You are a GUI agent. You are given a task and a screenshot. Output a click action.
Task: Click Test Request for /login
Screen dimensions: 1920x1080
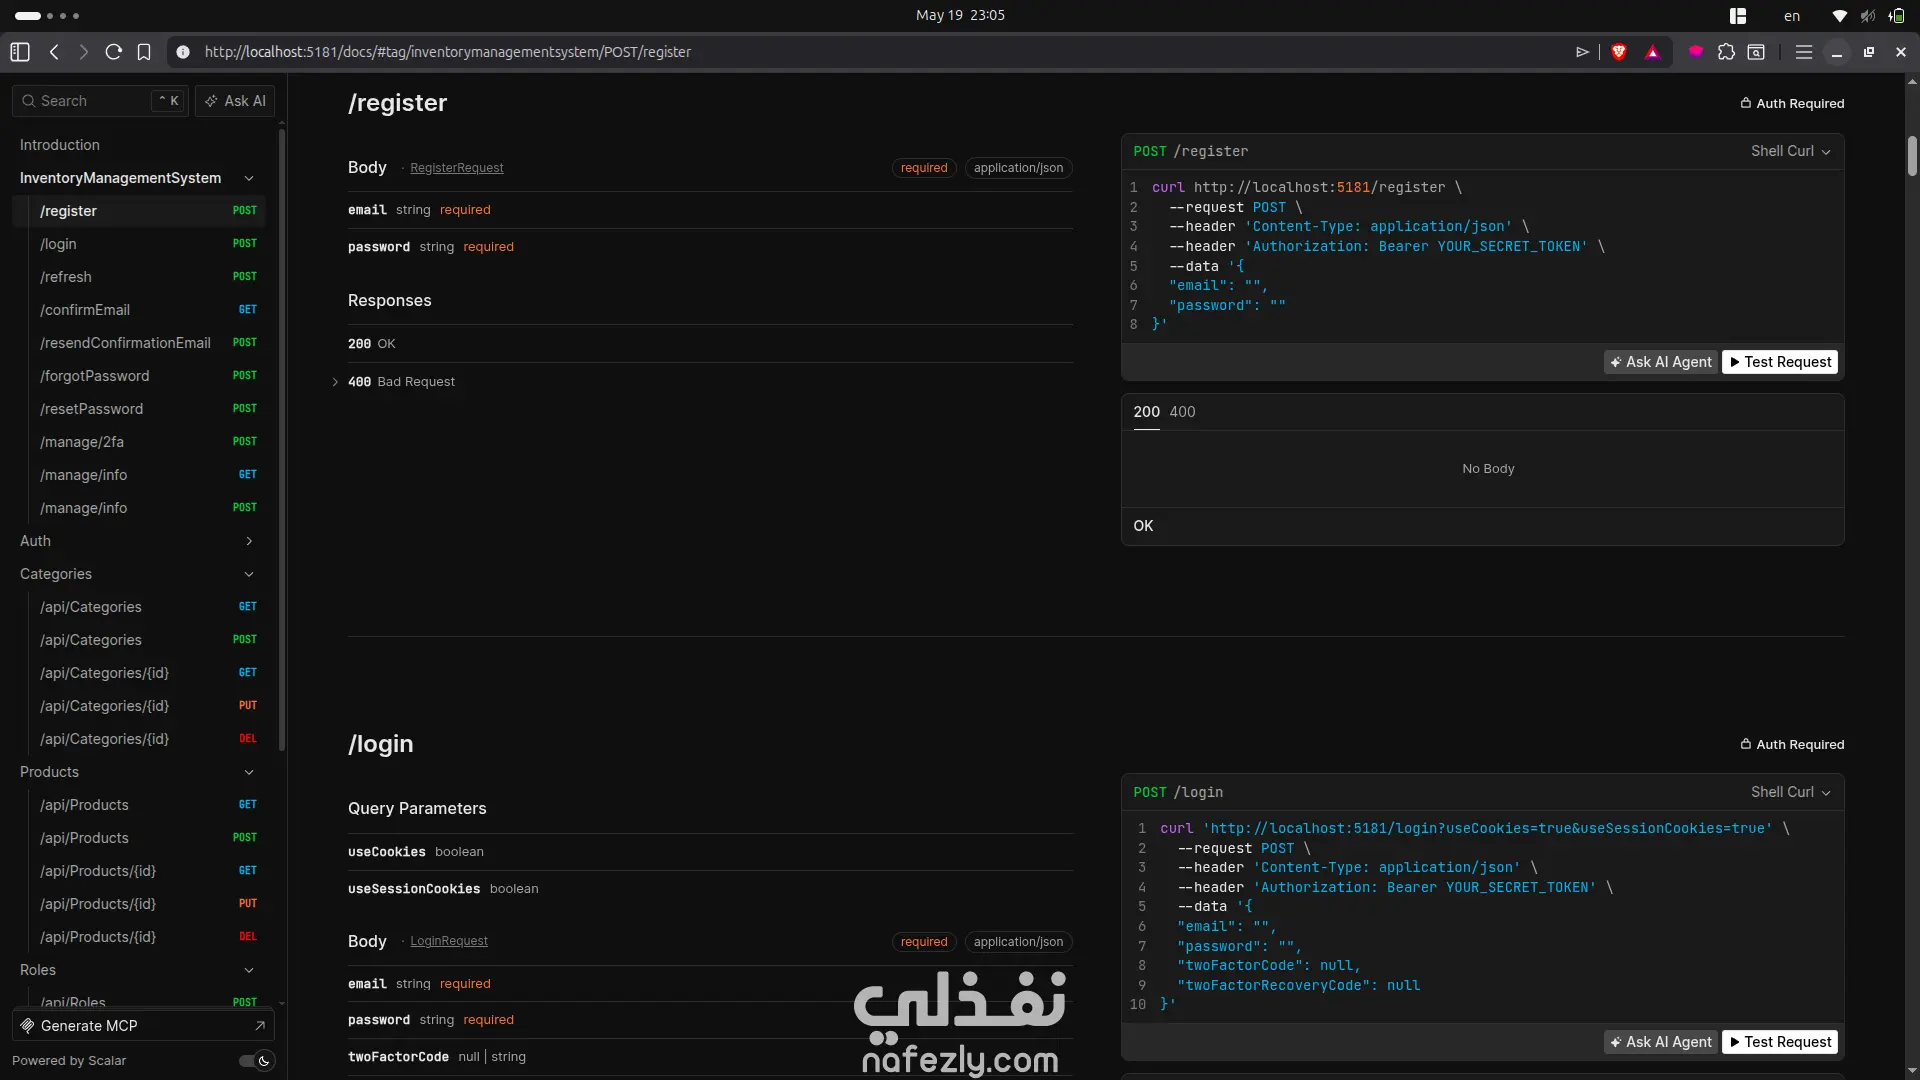click(1780, 1042)
